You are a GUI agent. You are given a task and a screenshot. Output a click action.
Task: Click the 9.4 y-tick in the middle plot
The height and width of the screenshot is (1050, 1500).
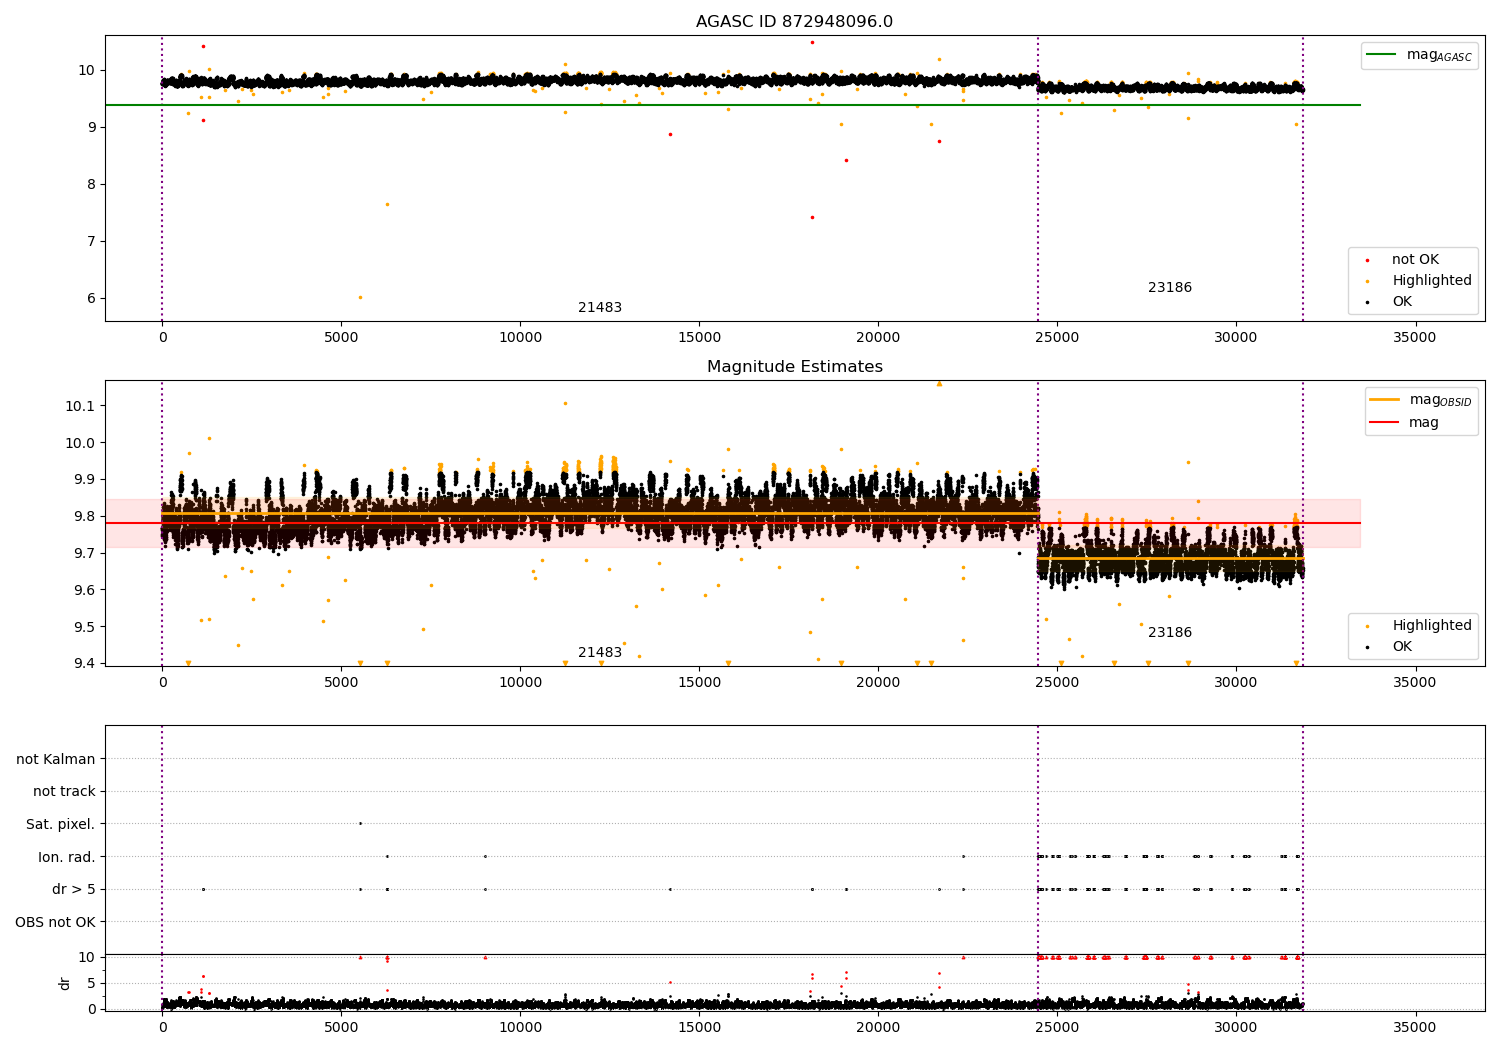point(86,664)
